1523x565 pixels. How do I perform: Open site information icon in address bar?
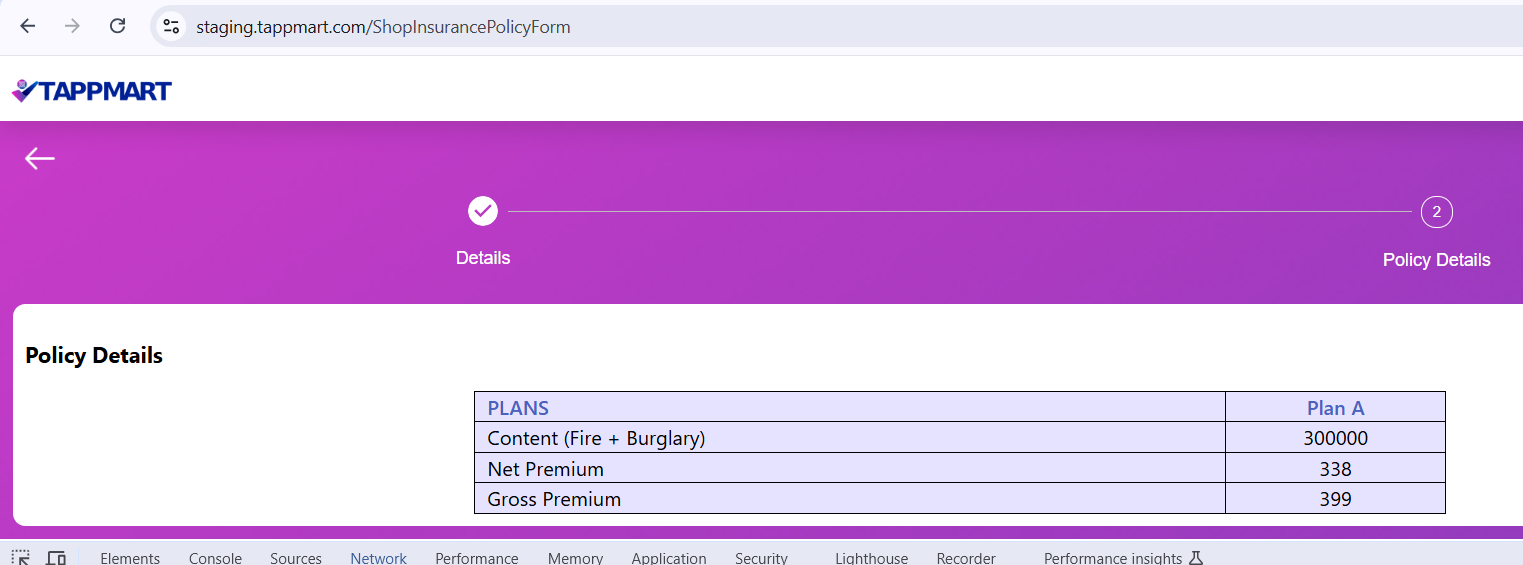click(172, 27)
